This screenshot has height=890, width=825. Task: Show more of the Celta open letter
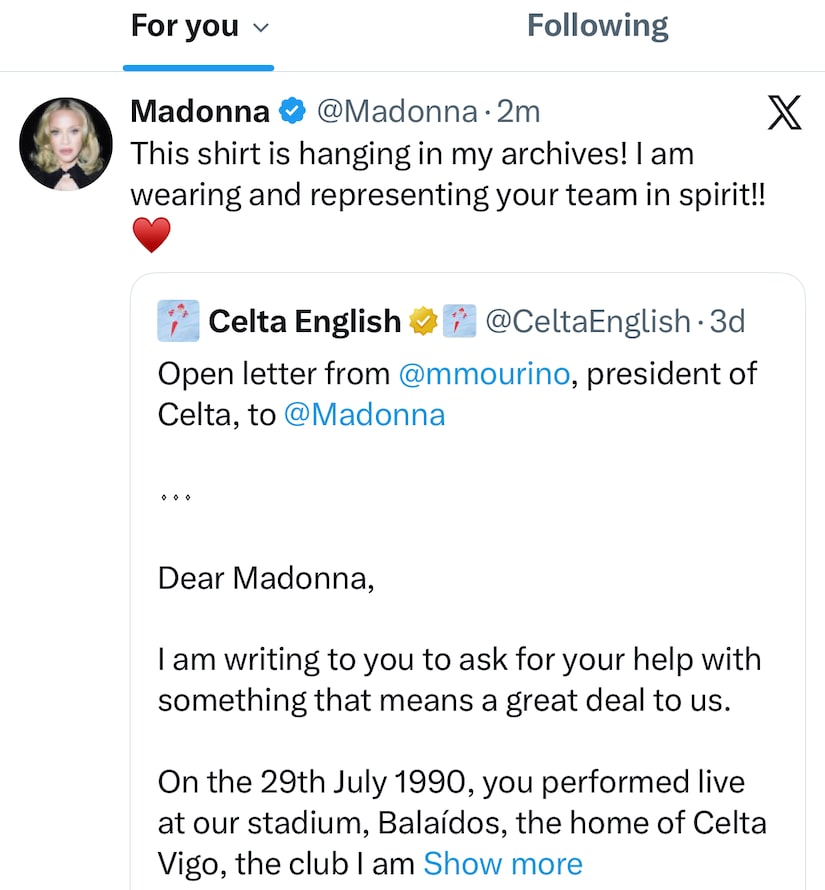502,863
